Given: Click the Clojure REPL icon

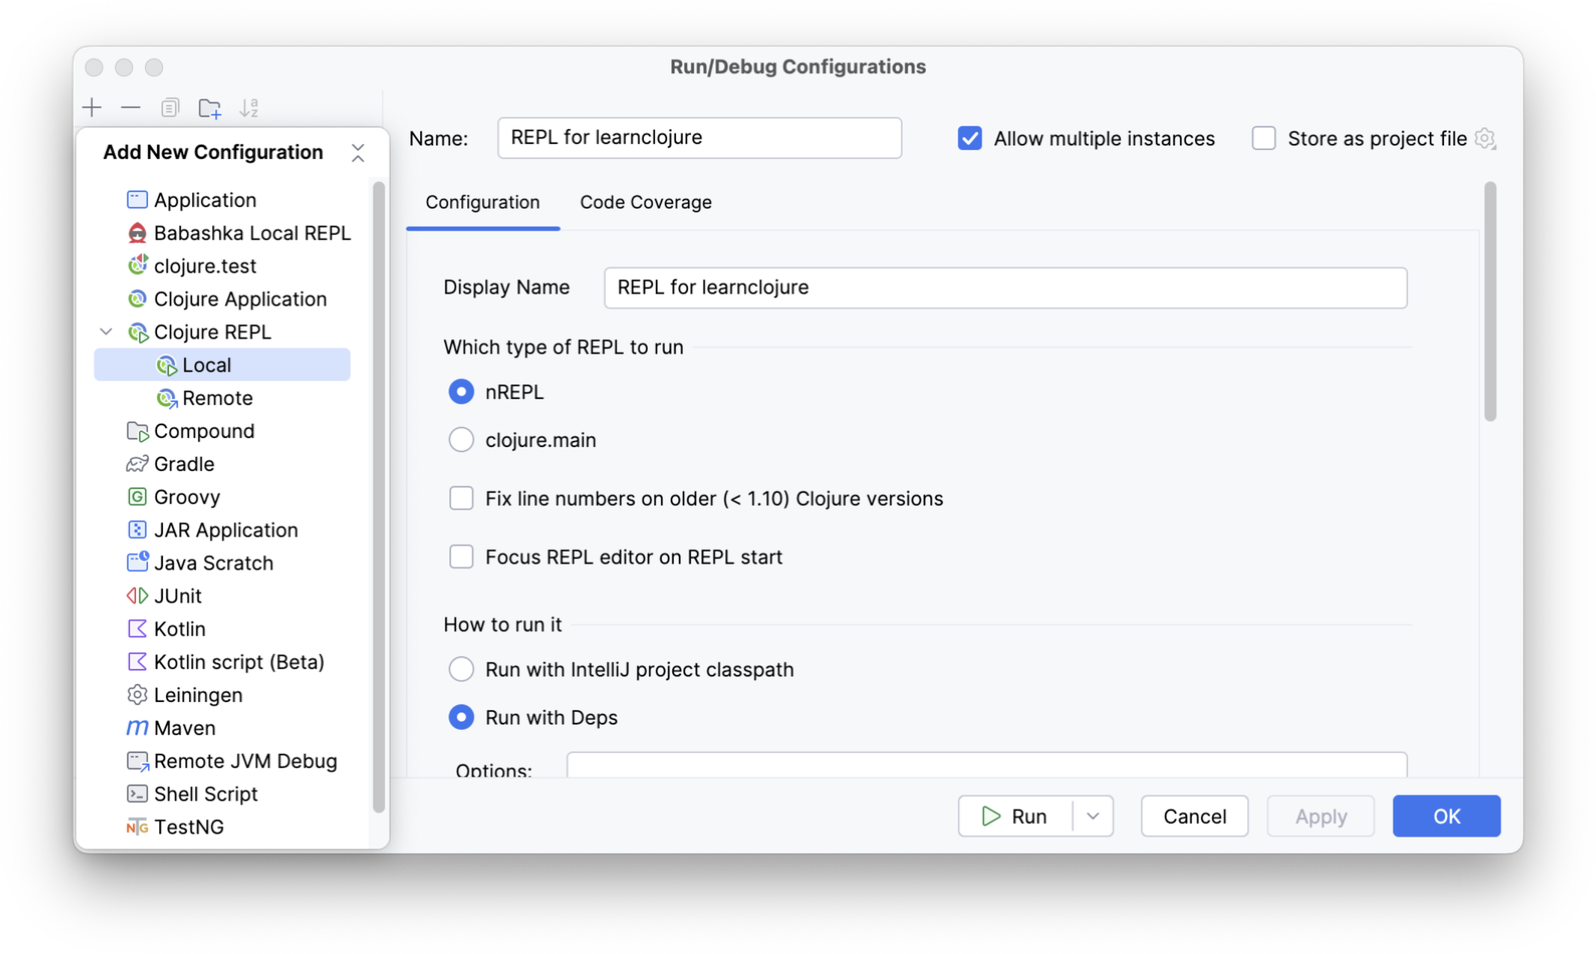Looking at the screenshot, I should [137, 332].
